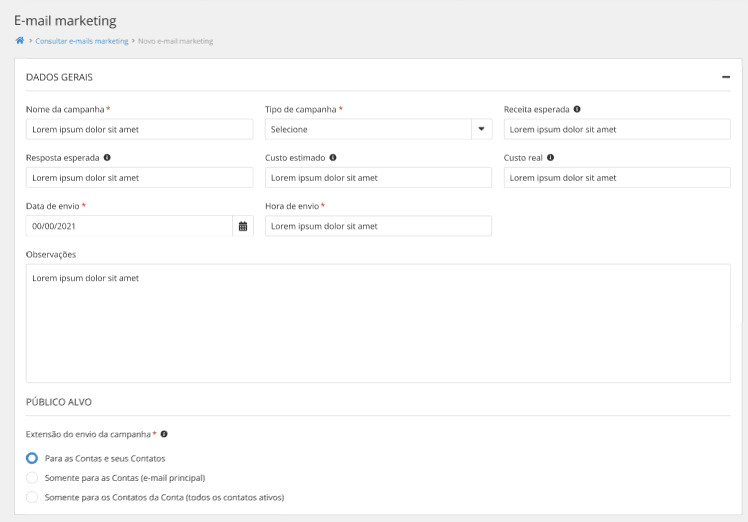Show info tooltip for Receita esperada
Viewport: 748px width, 522px height.
(x=577, y=109)
